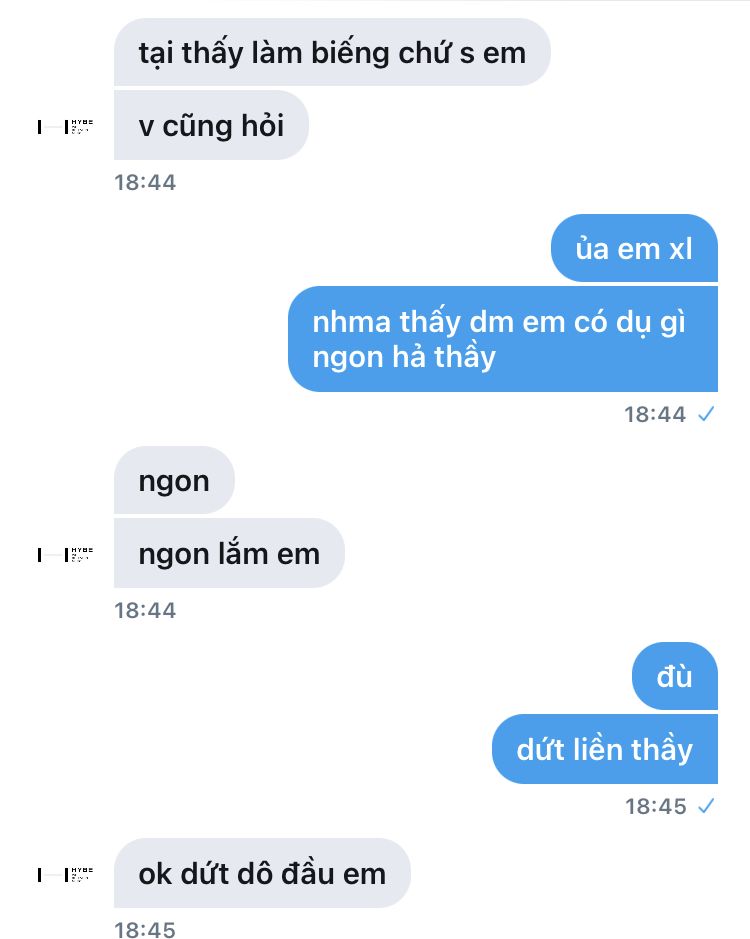
Task: Click the sent 18:45 timestamp text
Action: pos(655,806)
